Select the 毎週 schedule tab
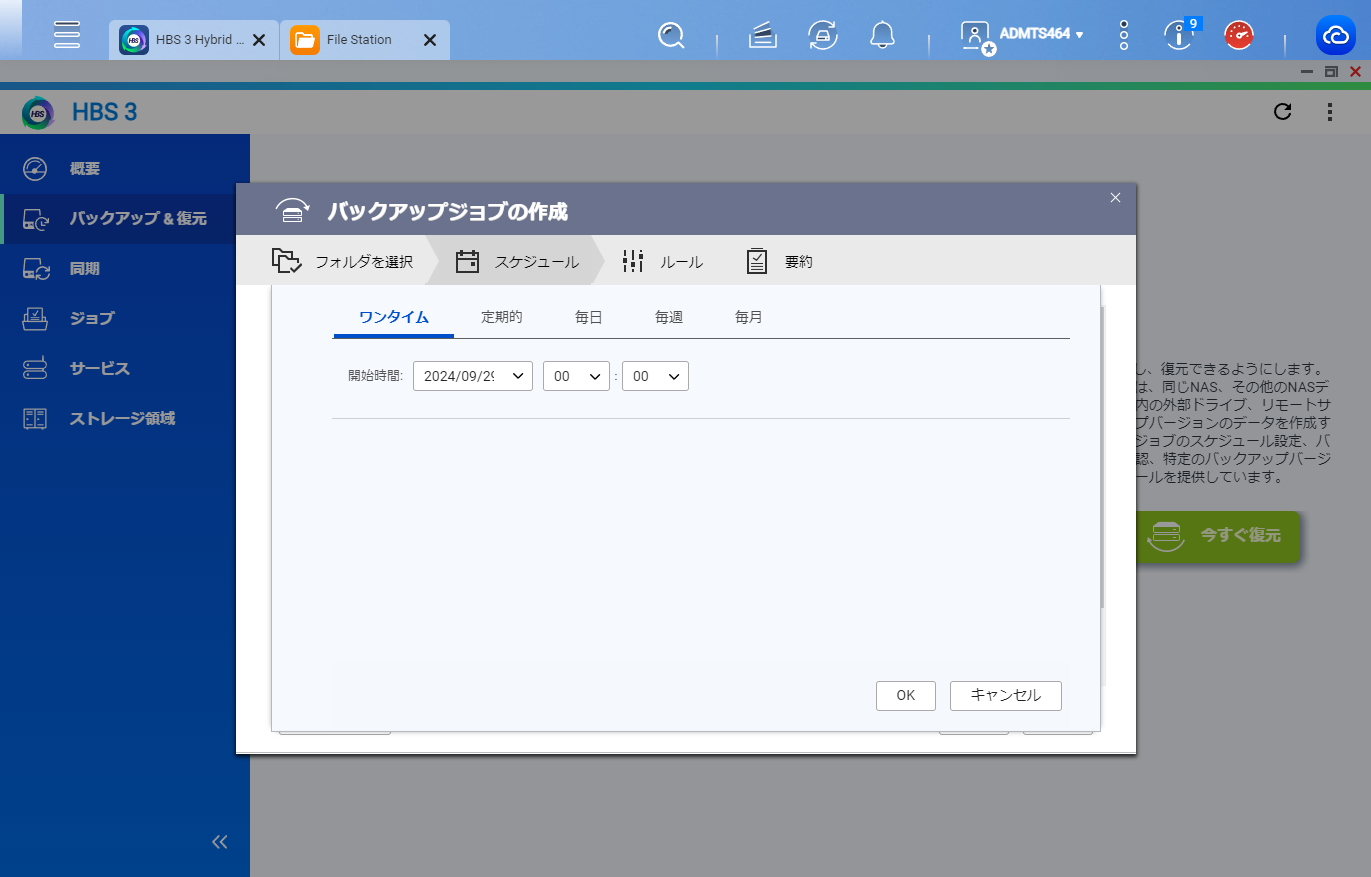The width and height of the screenshot is (1371, 877). (669, 317)
